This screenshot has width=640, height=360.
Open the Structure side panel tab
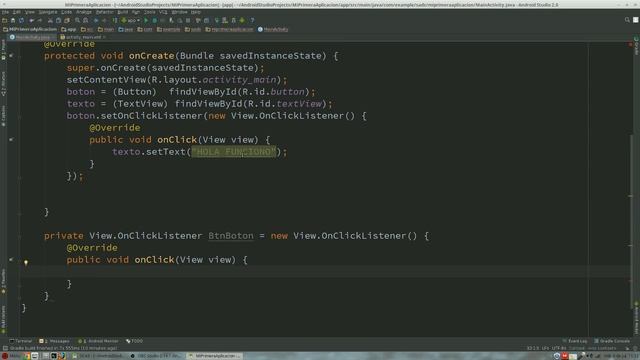pyautogui.click(x=4, y=84)
